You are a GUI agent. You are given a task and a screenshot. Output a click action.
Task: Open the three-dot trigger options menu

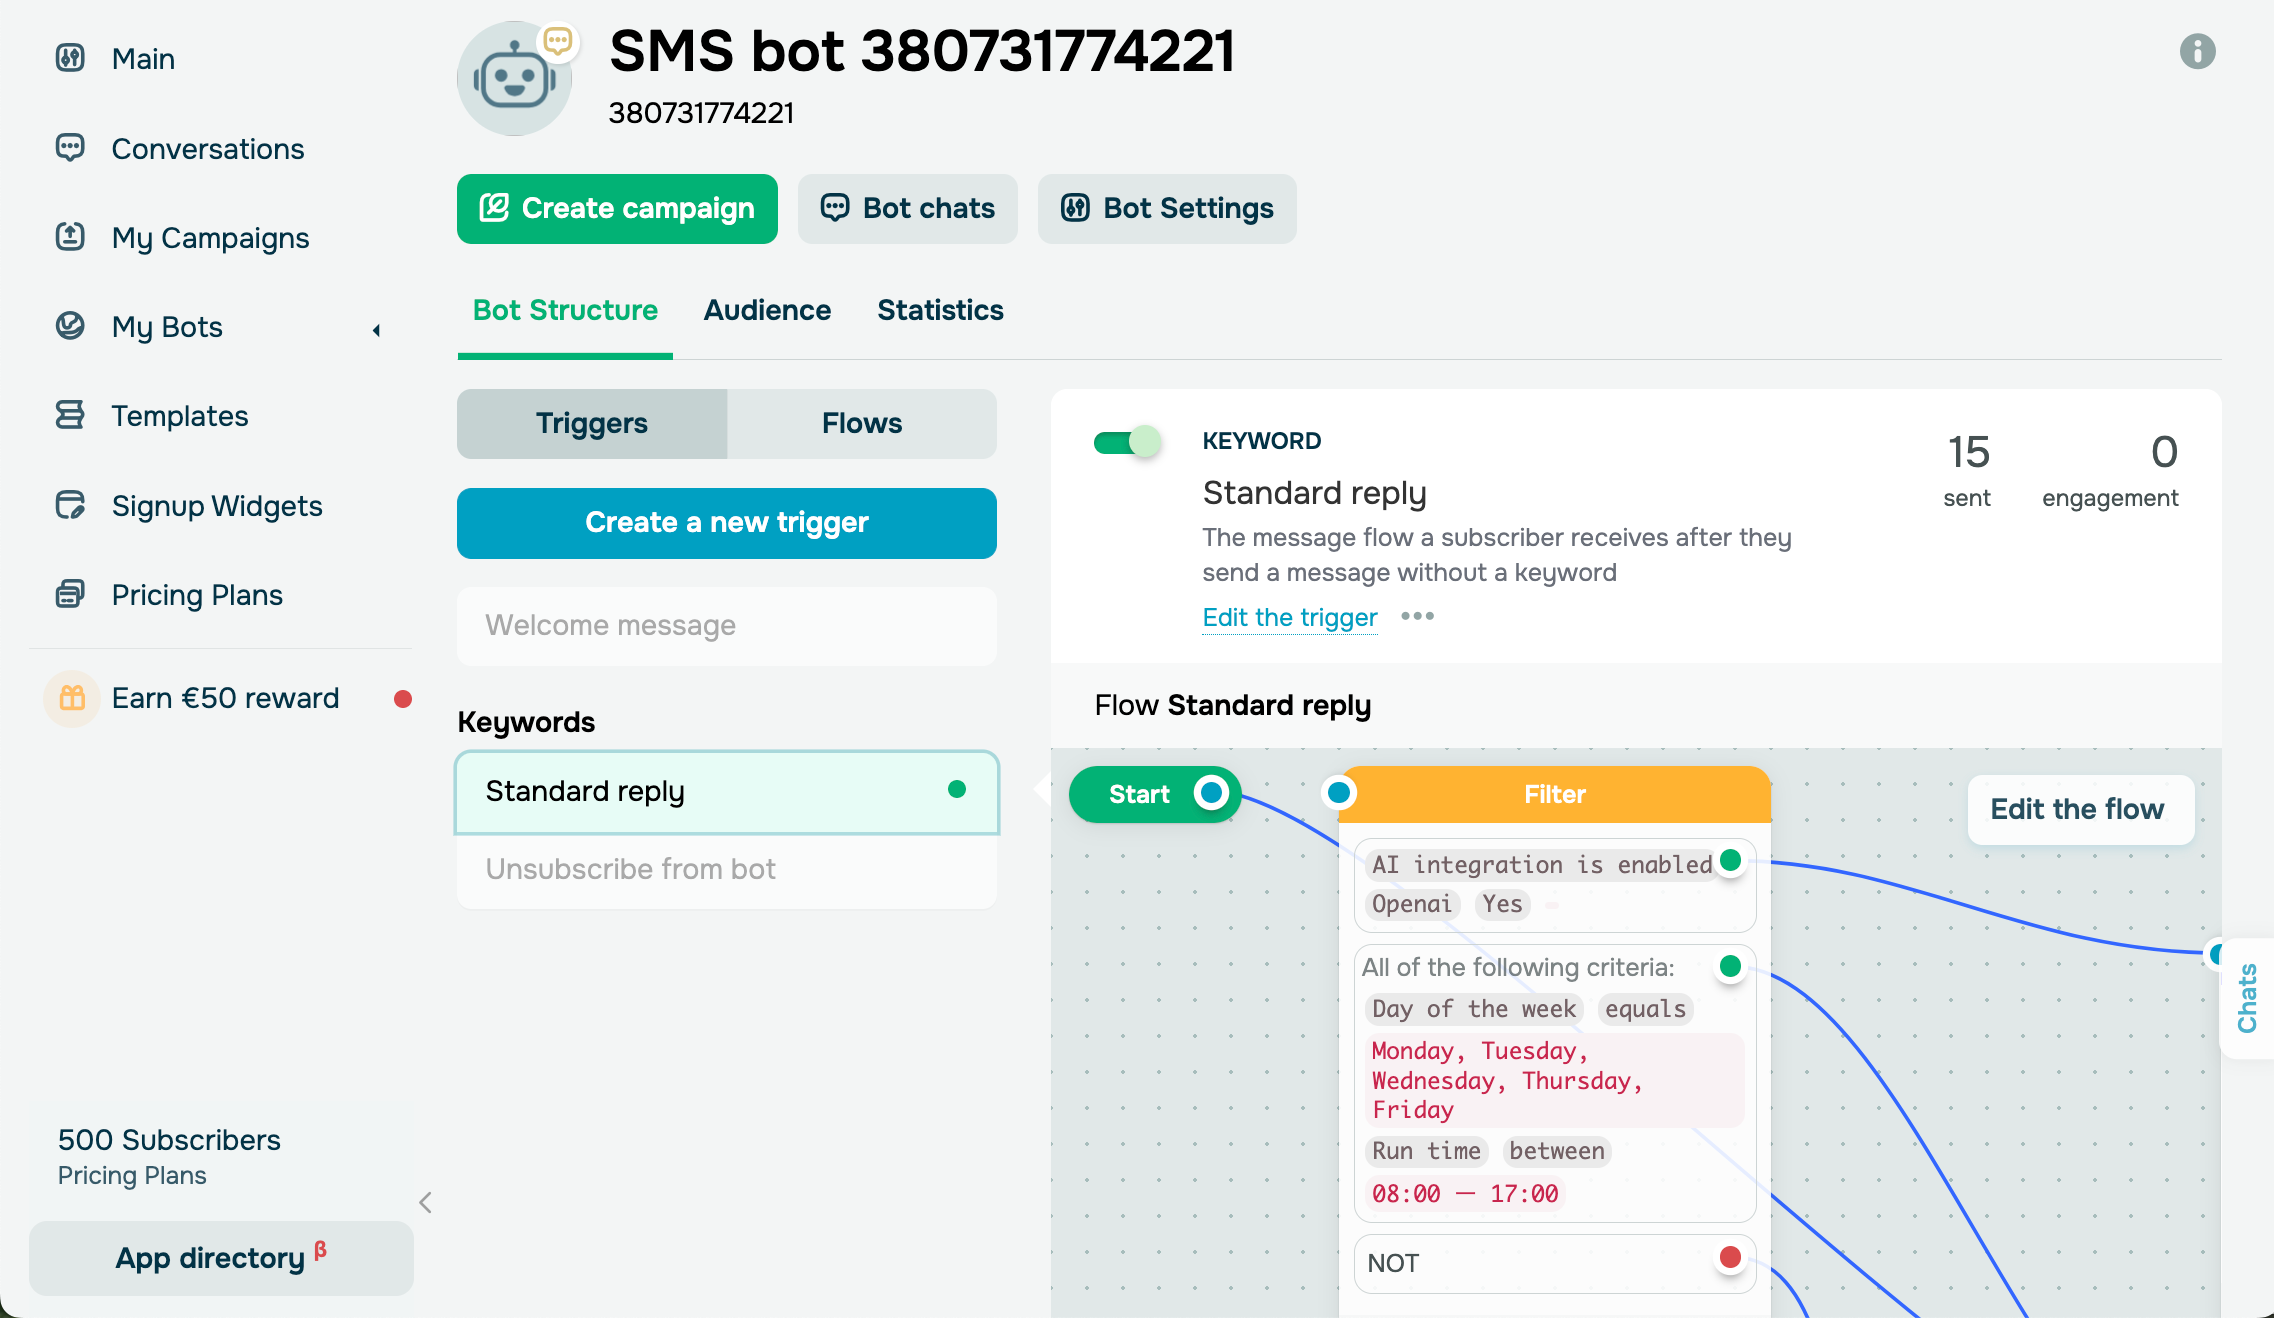[1417, 616]
